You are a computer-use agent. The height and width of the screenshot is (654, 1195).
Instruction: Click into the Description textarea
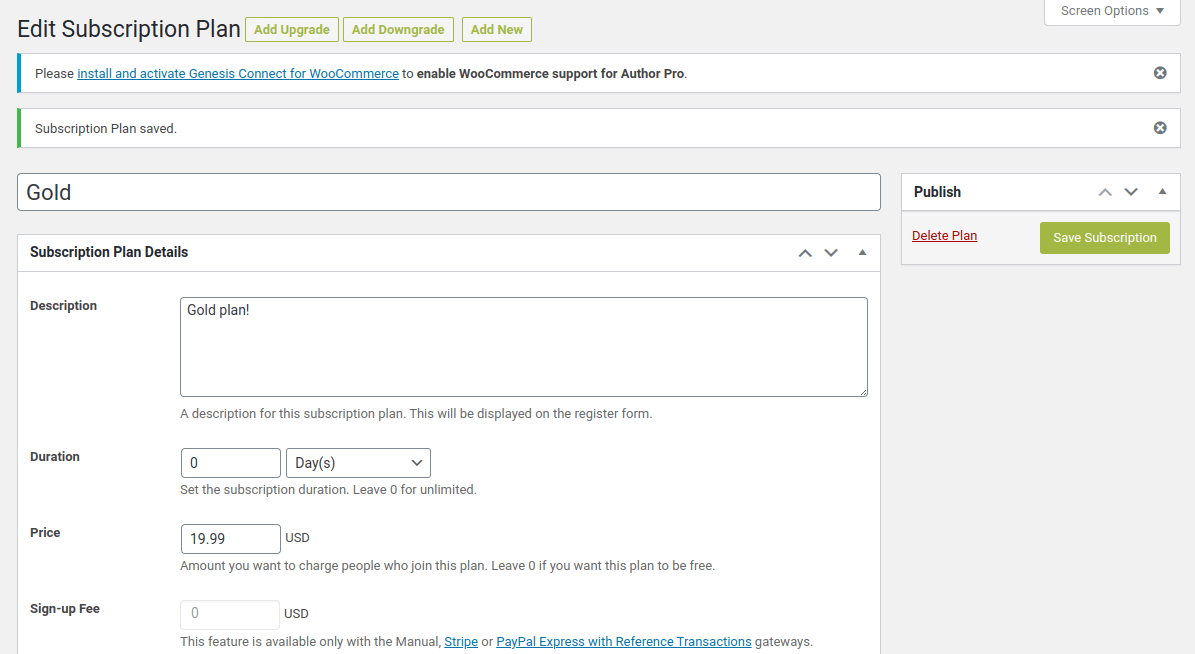[x=524, y=347]
